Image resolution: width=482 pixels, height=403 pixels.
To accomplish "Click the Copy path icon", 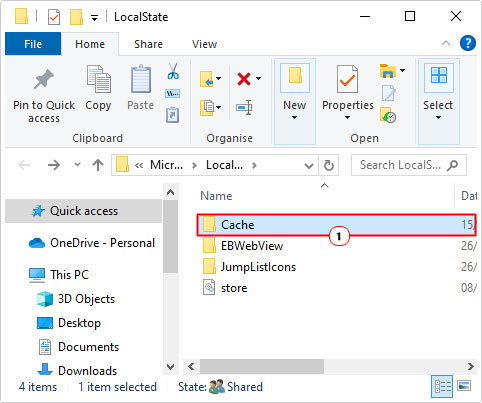I will click(x=173, y=94).
